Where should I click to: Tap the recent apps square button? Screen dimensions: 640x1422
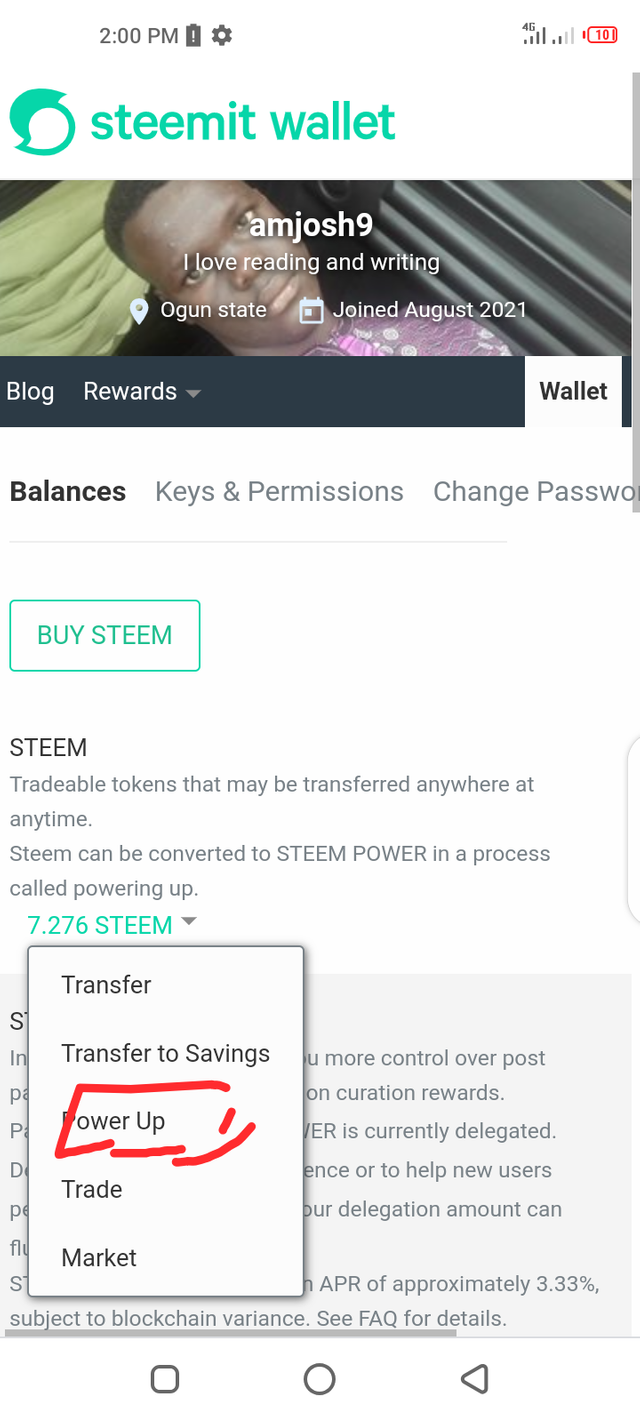click(x=165, y=1378)
